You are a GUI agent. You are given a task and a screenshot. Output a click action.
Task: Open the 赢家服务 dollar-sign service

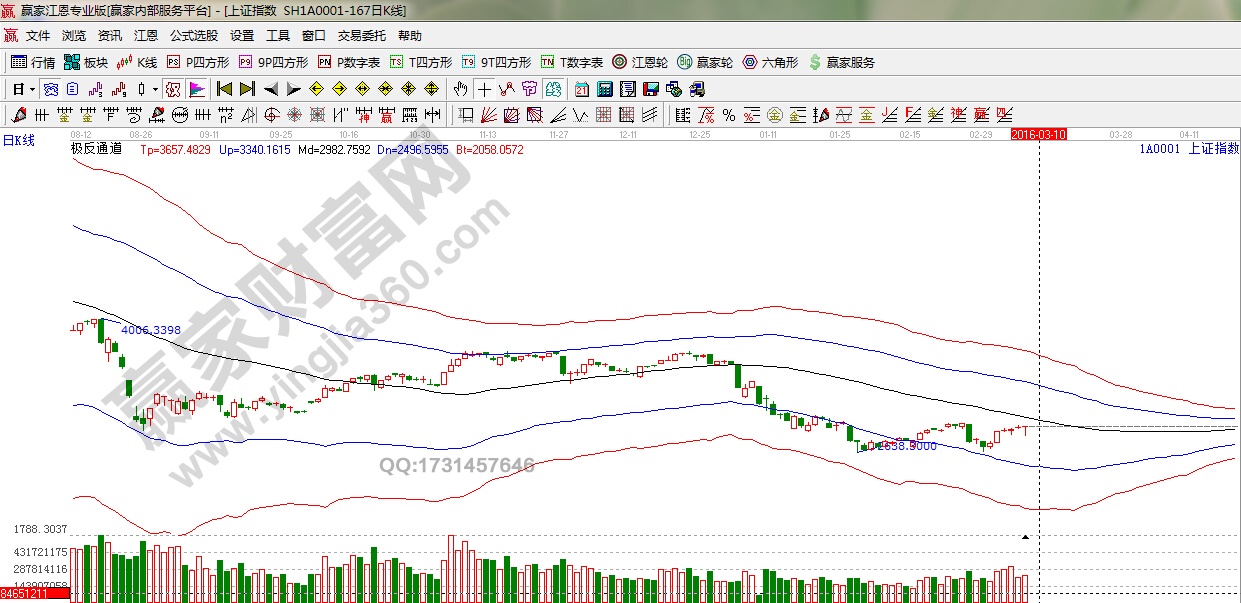[841, 62]
